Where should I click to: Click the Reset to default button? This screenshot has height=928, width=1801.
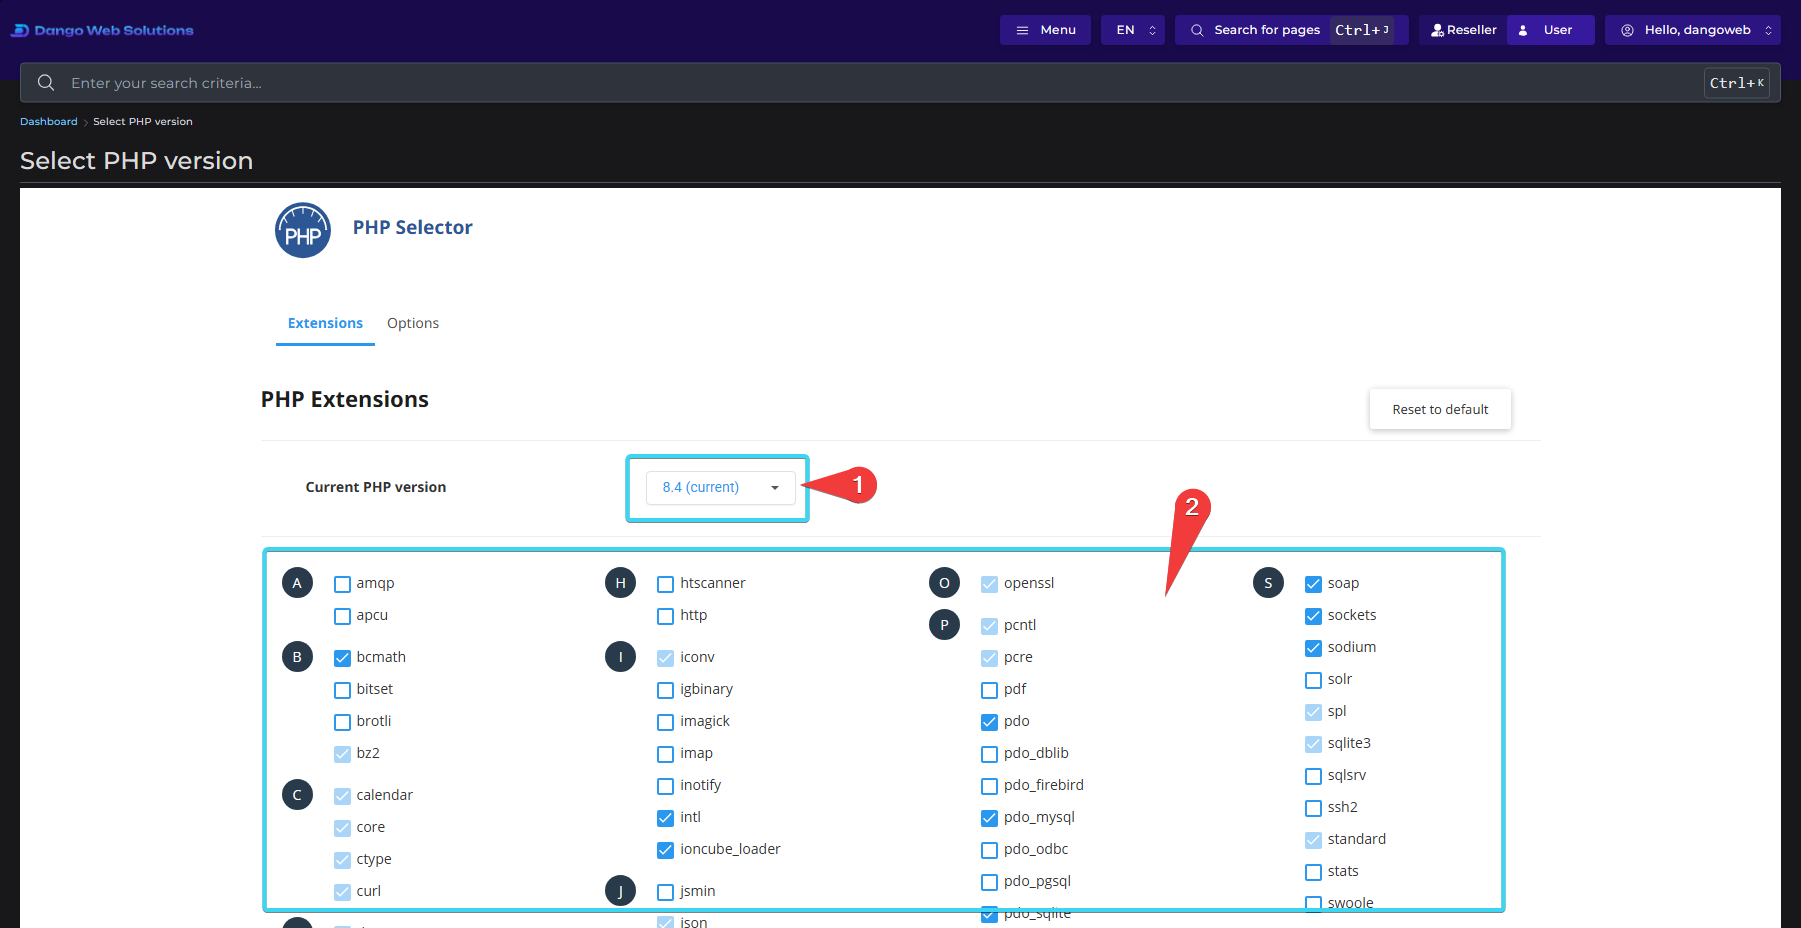coord(1440,409)
